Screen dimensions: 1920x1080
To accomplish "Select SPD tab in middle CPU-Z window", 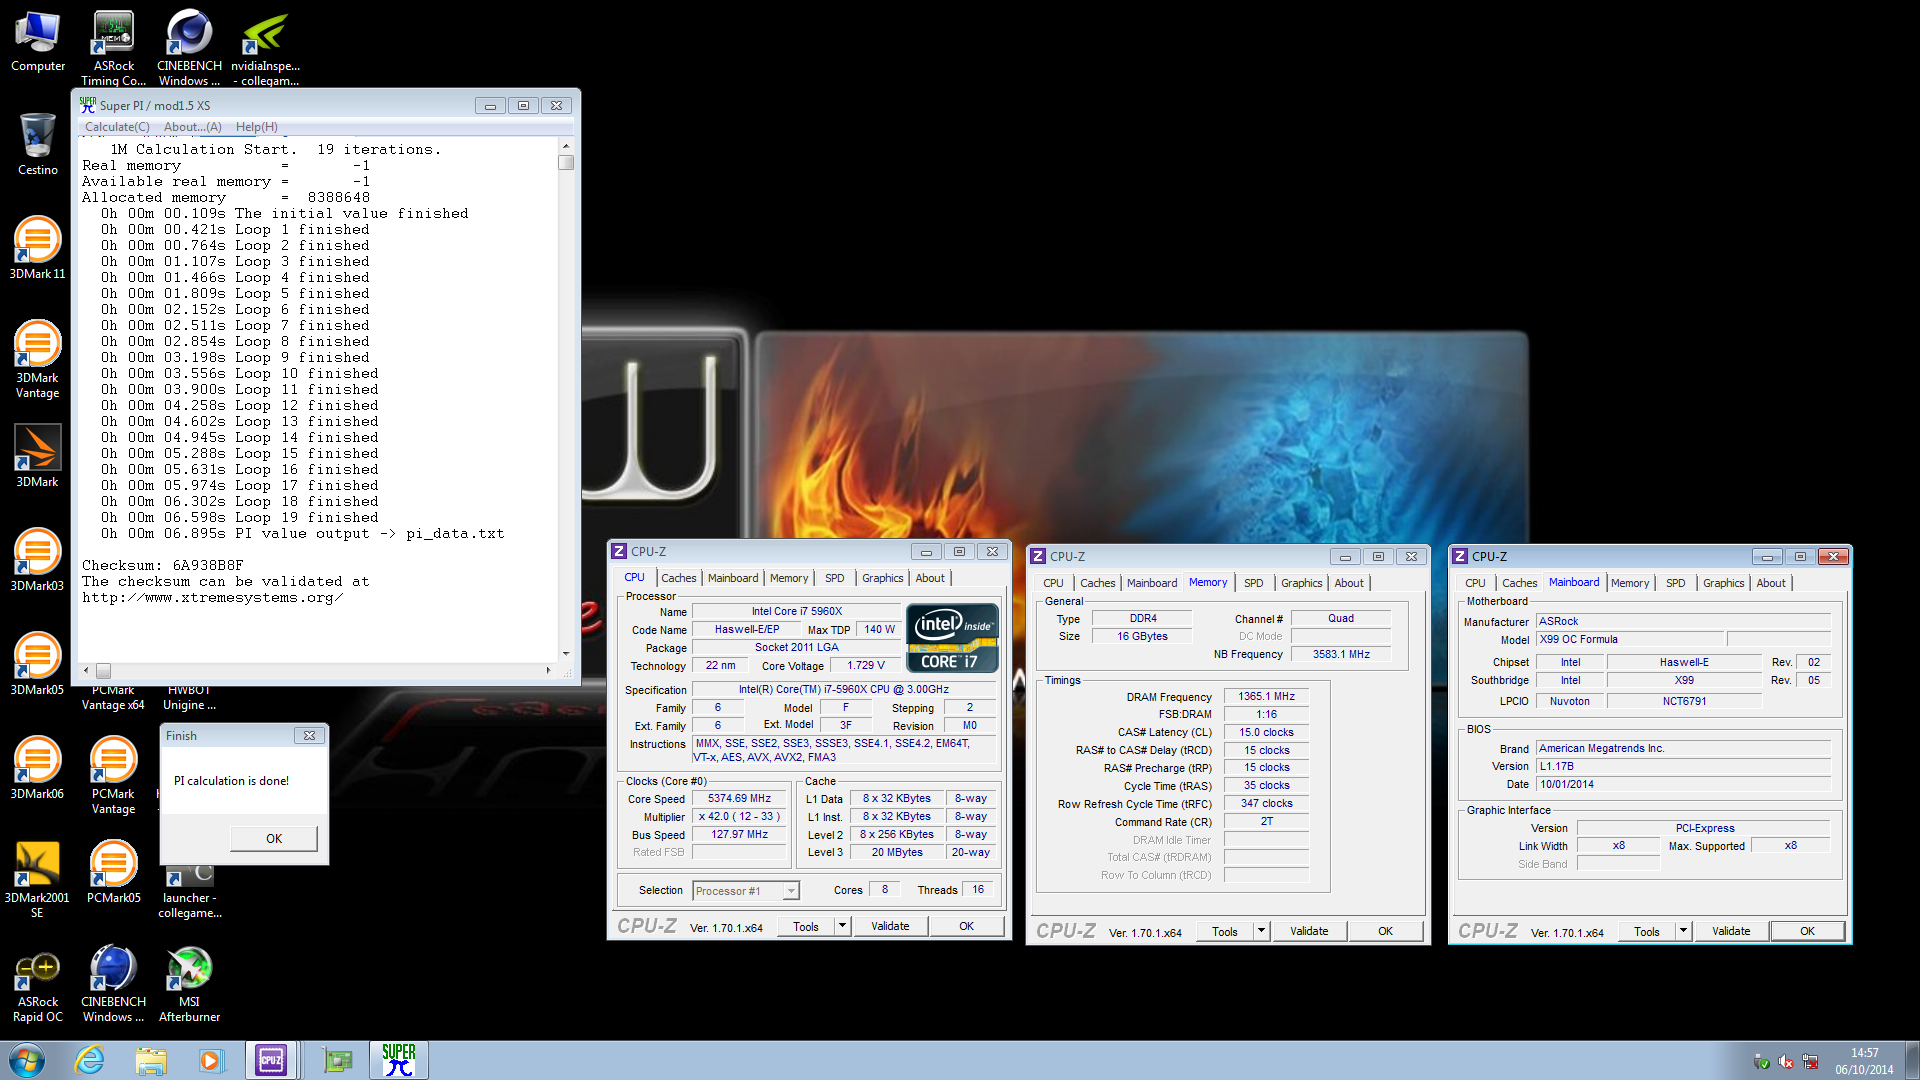I will (x=1254, y=583).
